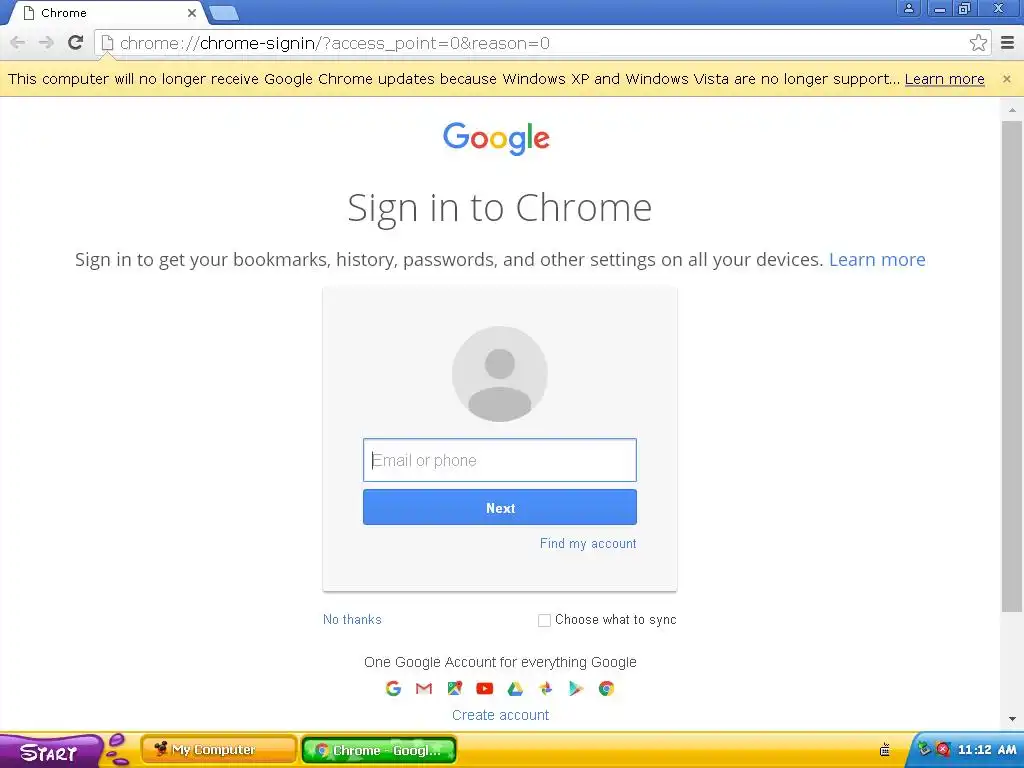Click the gray profile avatar image
1024x768 pixels.
coord(500,374)
